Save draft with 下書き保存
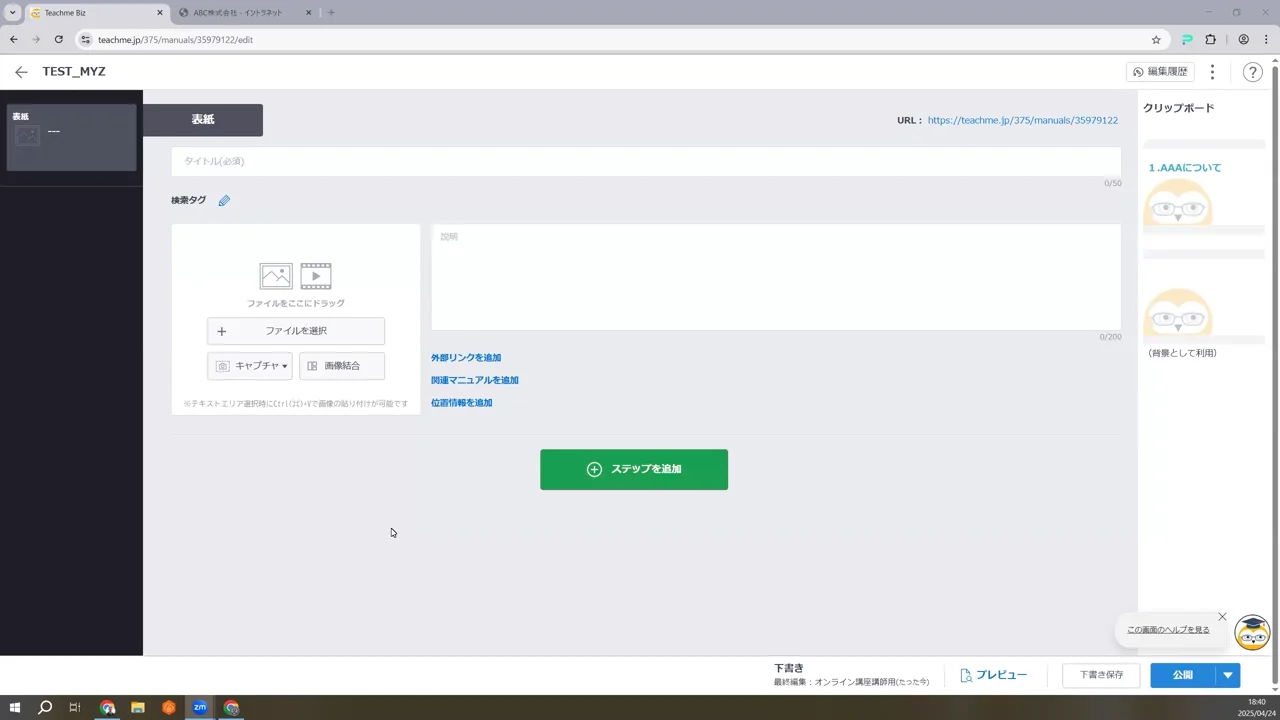The width and height of the screenshot is (1280, 720). click(1101, 675)
